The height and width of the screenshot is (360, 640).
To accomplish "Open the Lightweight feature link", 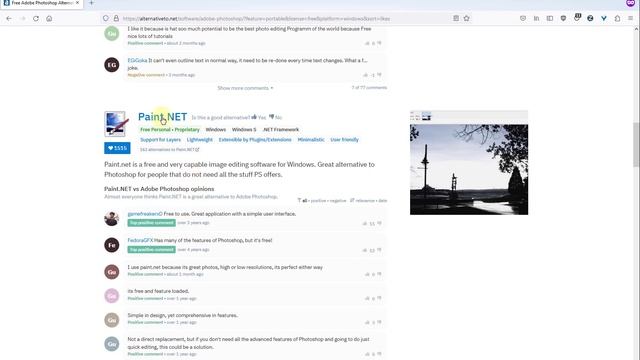I will coord(200,140).
